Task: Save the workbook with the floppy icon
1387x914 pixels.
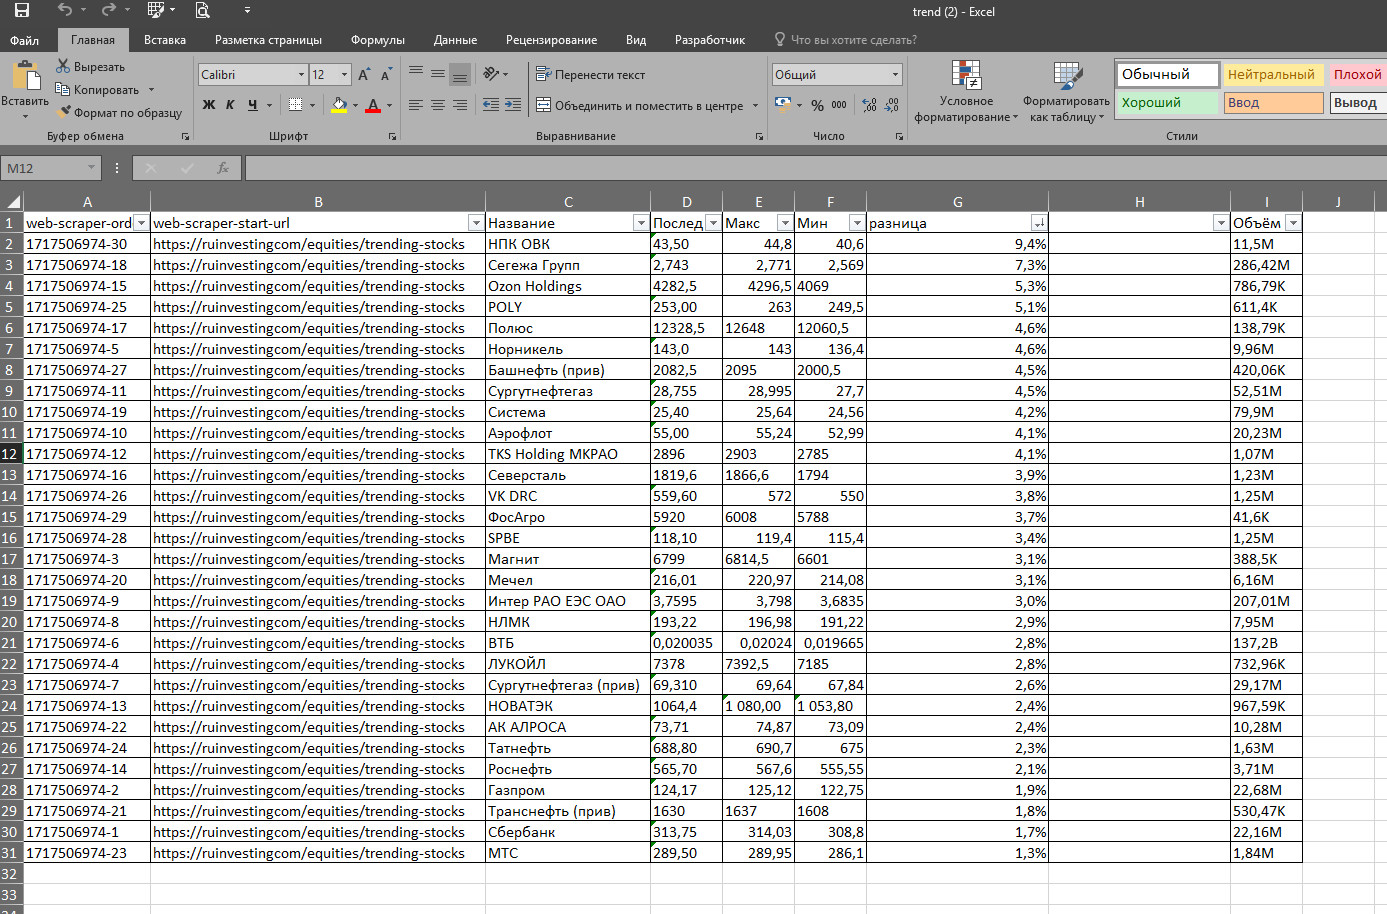Action: click(x=21, y=11)
